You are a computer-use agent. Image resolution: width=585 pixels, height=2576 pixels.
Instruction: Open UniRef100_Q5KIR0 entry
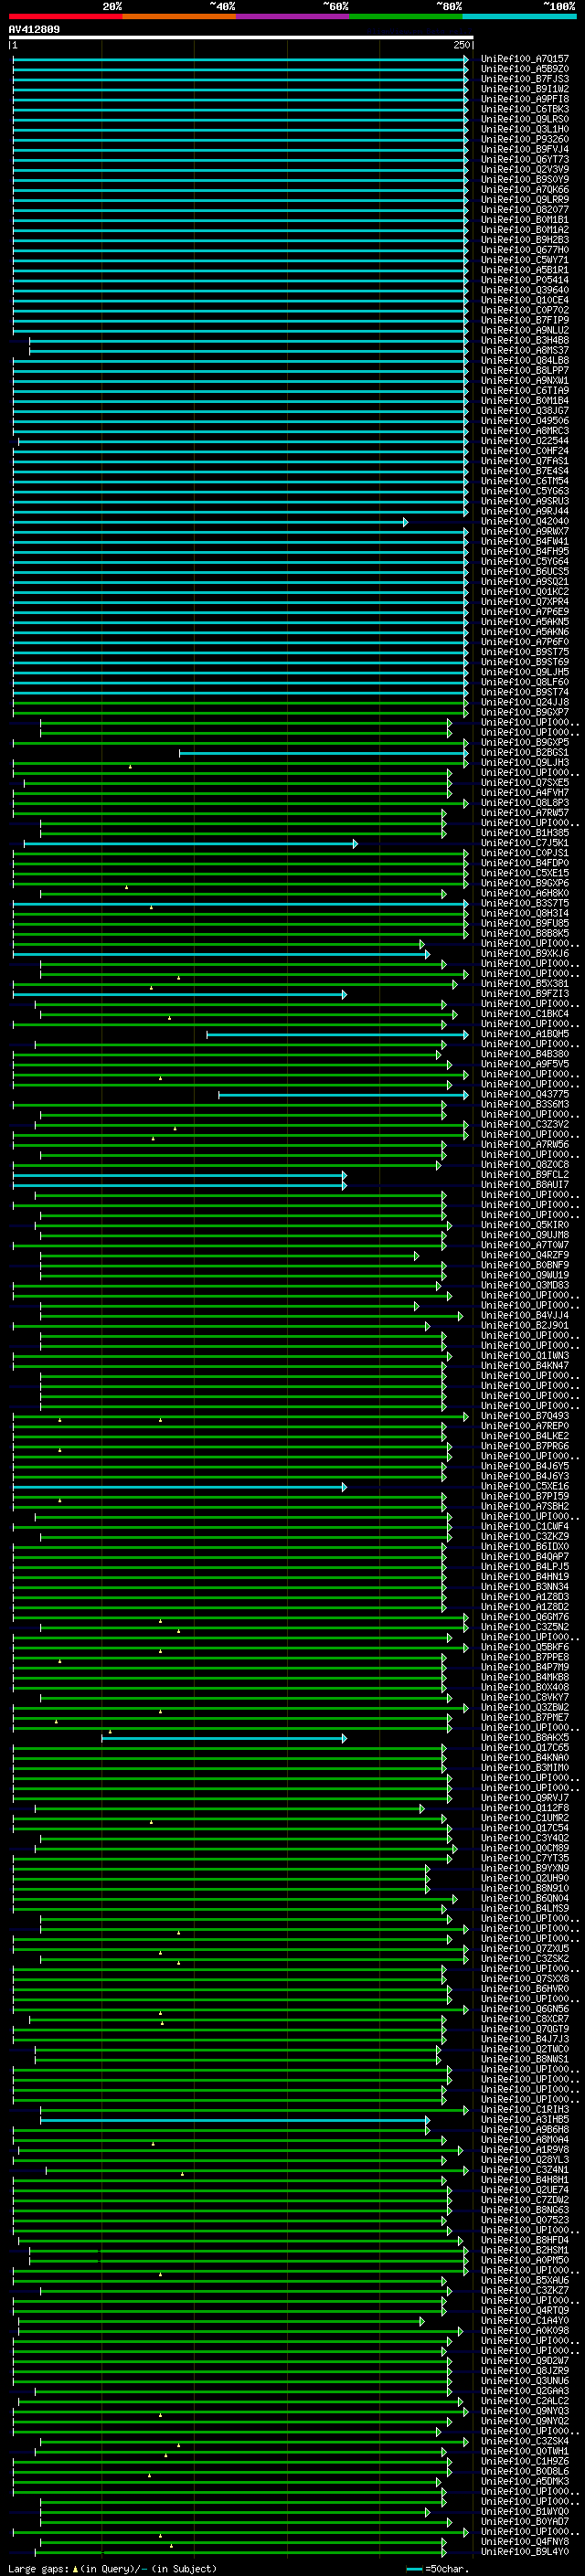coord(525,1225)
